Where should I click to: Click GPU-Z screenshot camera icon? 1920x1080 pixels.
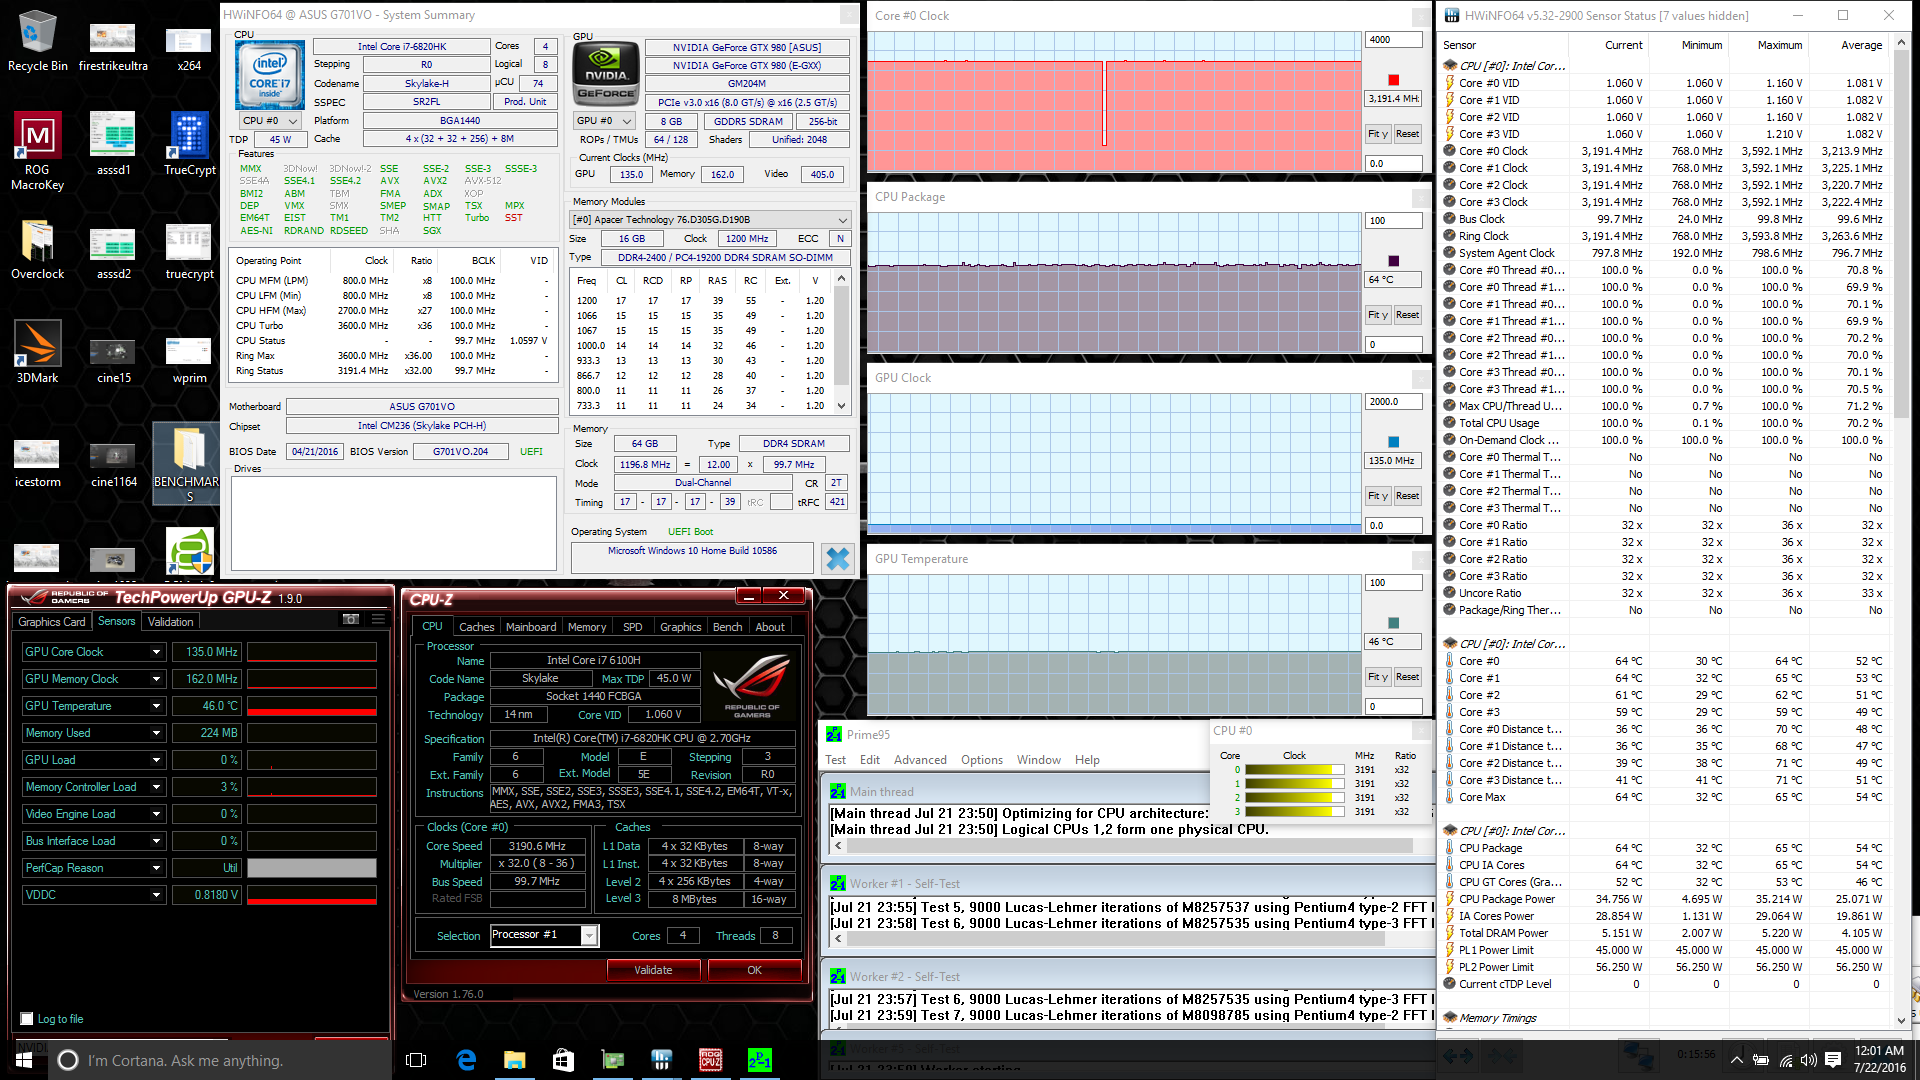point(351,620)
